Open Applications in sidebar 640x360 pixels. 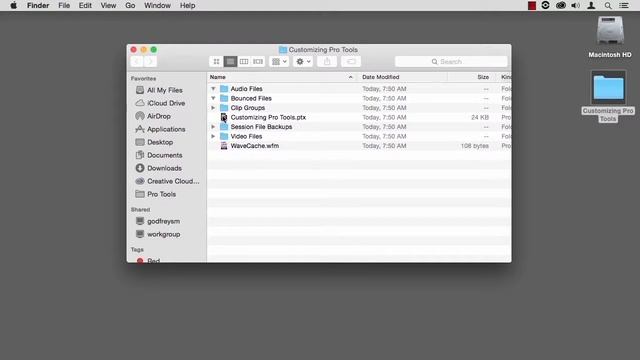click(x=166, y=129)
